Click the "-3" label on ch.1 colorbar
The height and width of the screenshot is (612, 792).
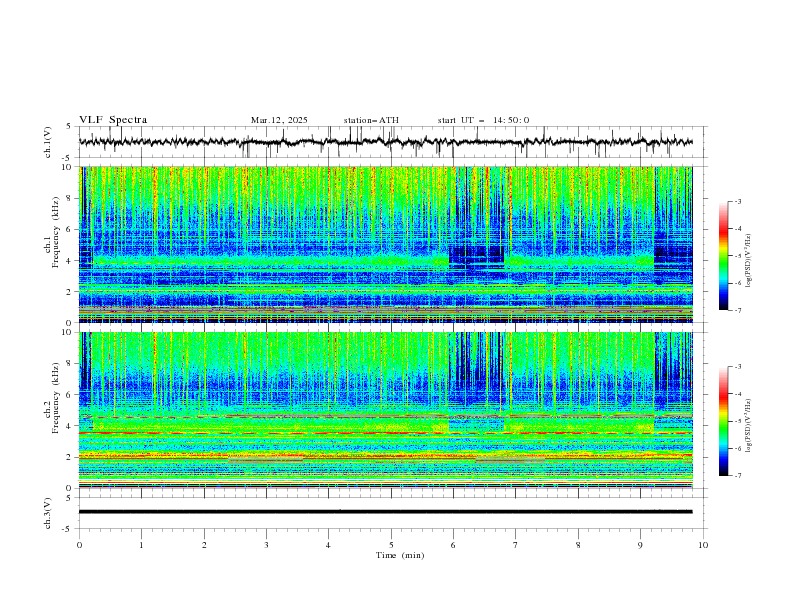click(x=737, y=201)
